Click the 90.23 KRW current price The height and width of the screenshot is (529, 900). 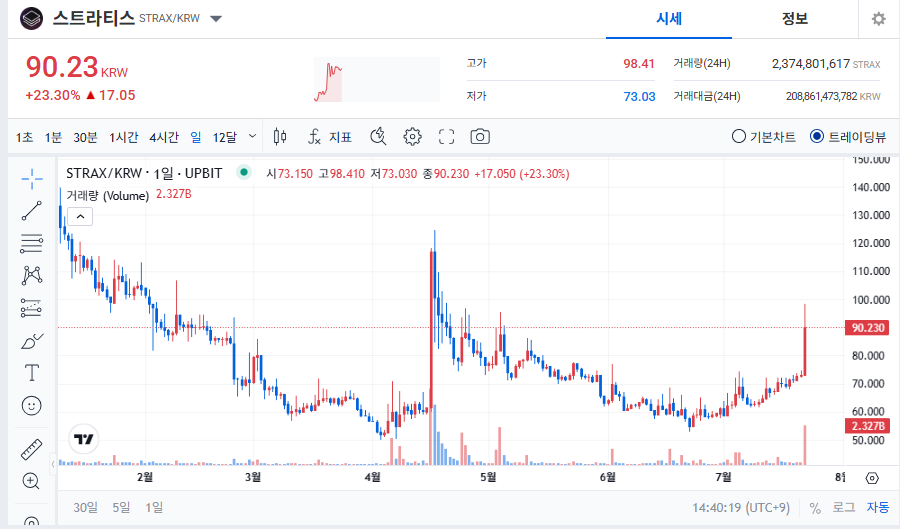point(76,67)
